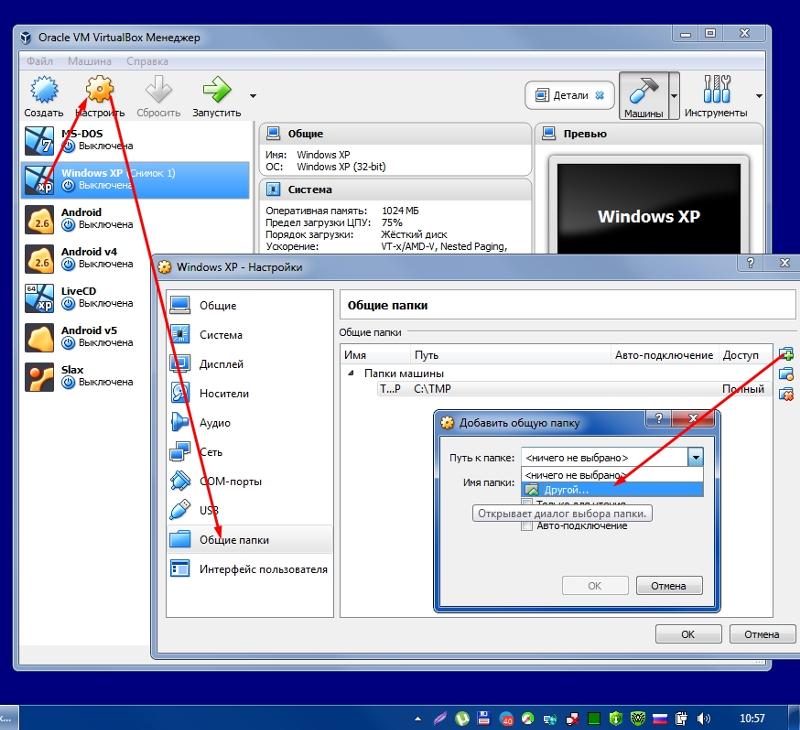Image resolution: width=800 pixels, height=730 pixels.
Task: Click the taskbar clock showing 10:57
Action: 752,719
